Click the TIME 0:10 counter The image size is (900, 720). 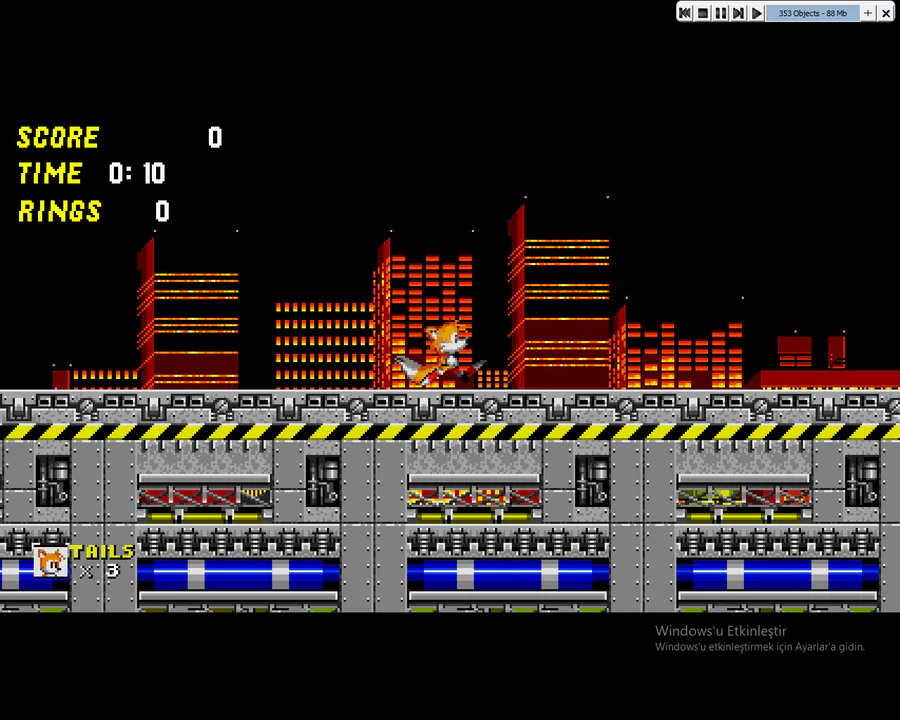tap(92, 173)
